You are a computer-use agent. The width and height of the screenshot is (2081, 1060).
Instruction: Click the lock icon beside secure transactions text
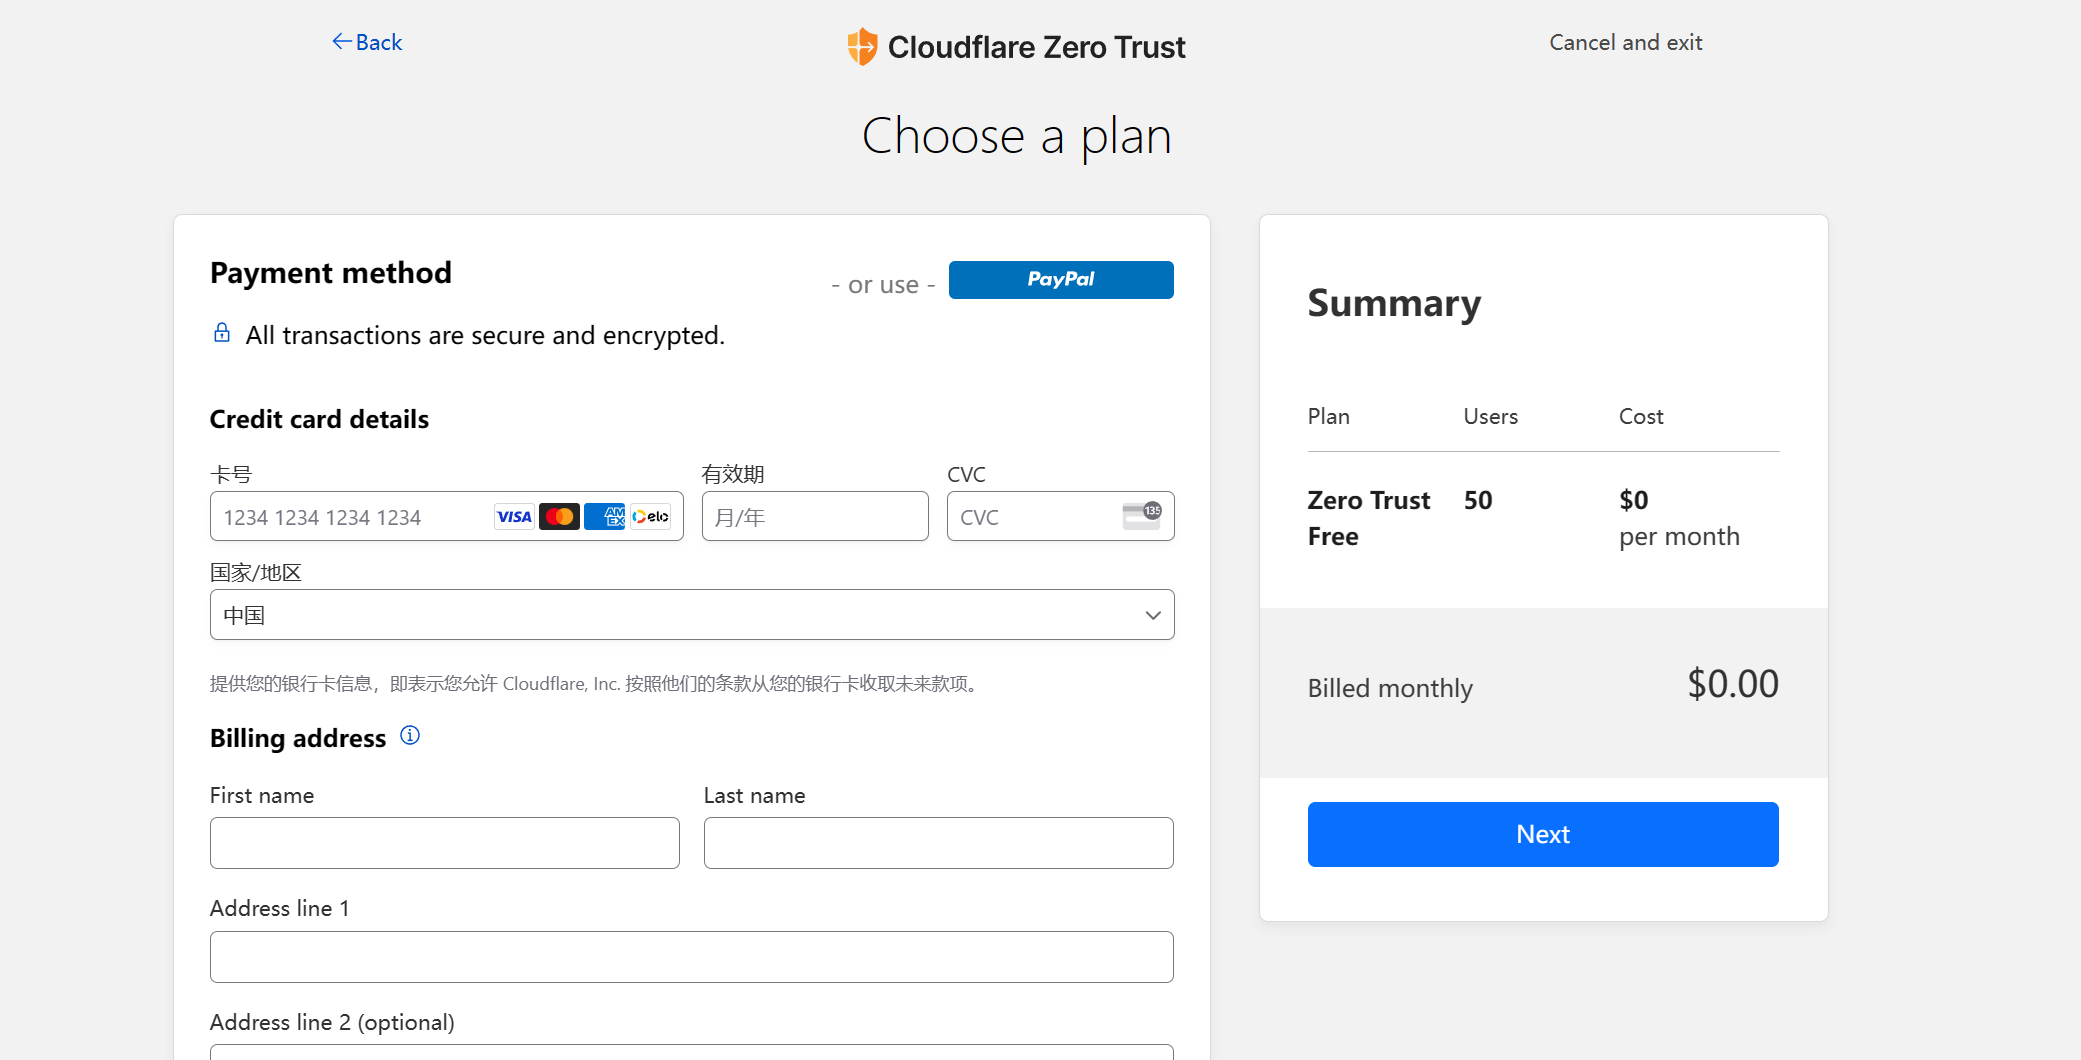point(221,333)
